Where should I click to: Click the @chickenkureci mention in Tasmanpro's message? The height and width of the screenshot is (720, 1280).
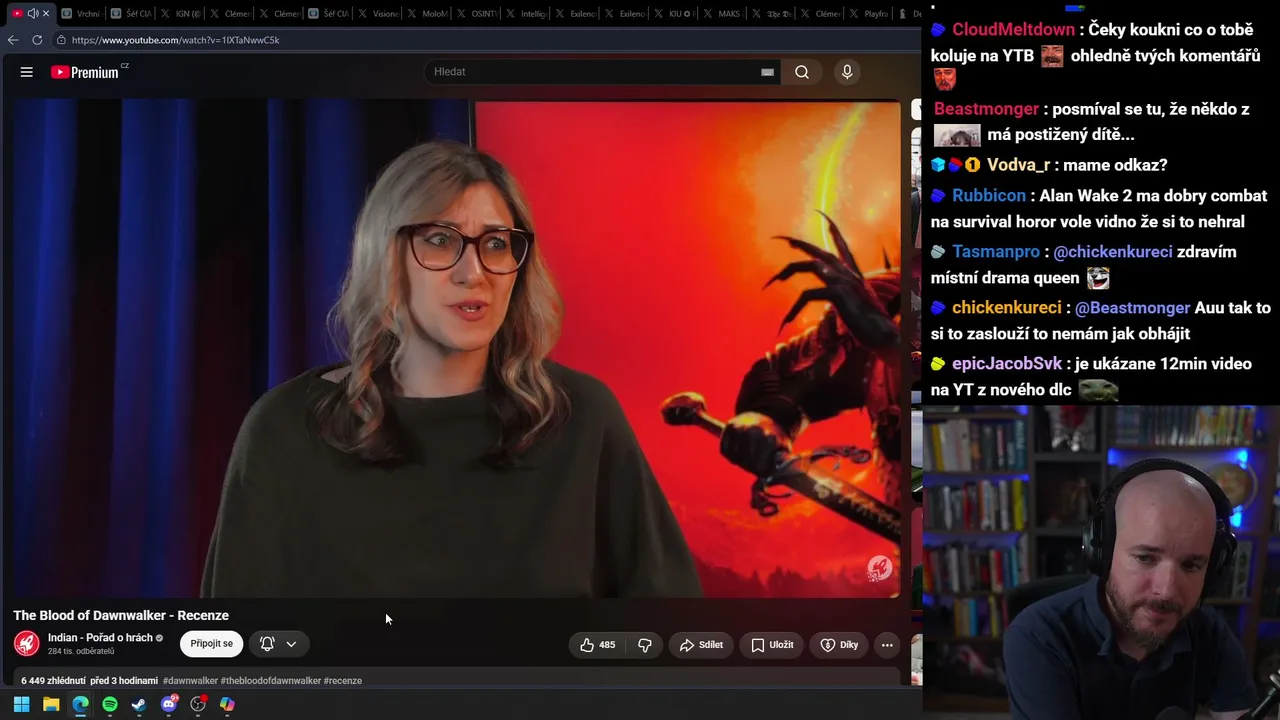click(x=1113, y=252)
